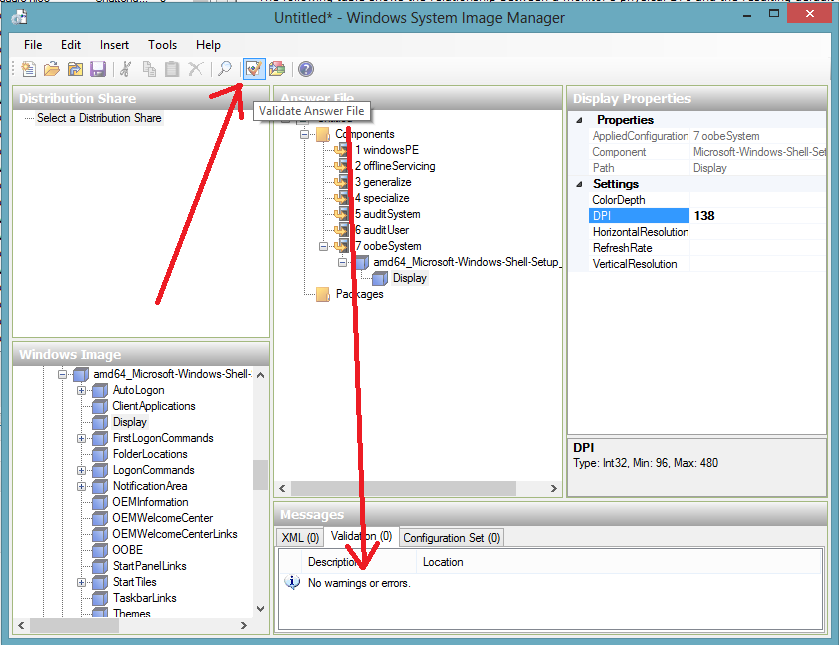Image resolution: width=839 pixels, height=645 pixels.
Task: Select 3 generalize configuration pass
Action: [383, 182]
